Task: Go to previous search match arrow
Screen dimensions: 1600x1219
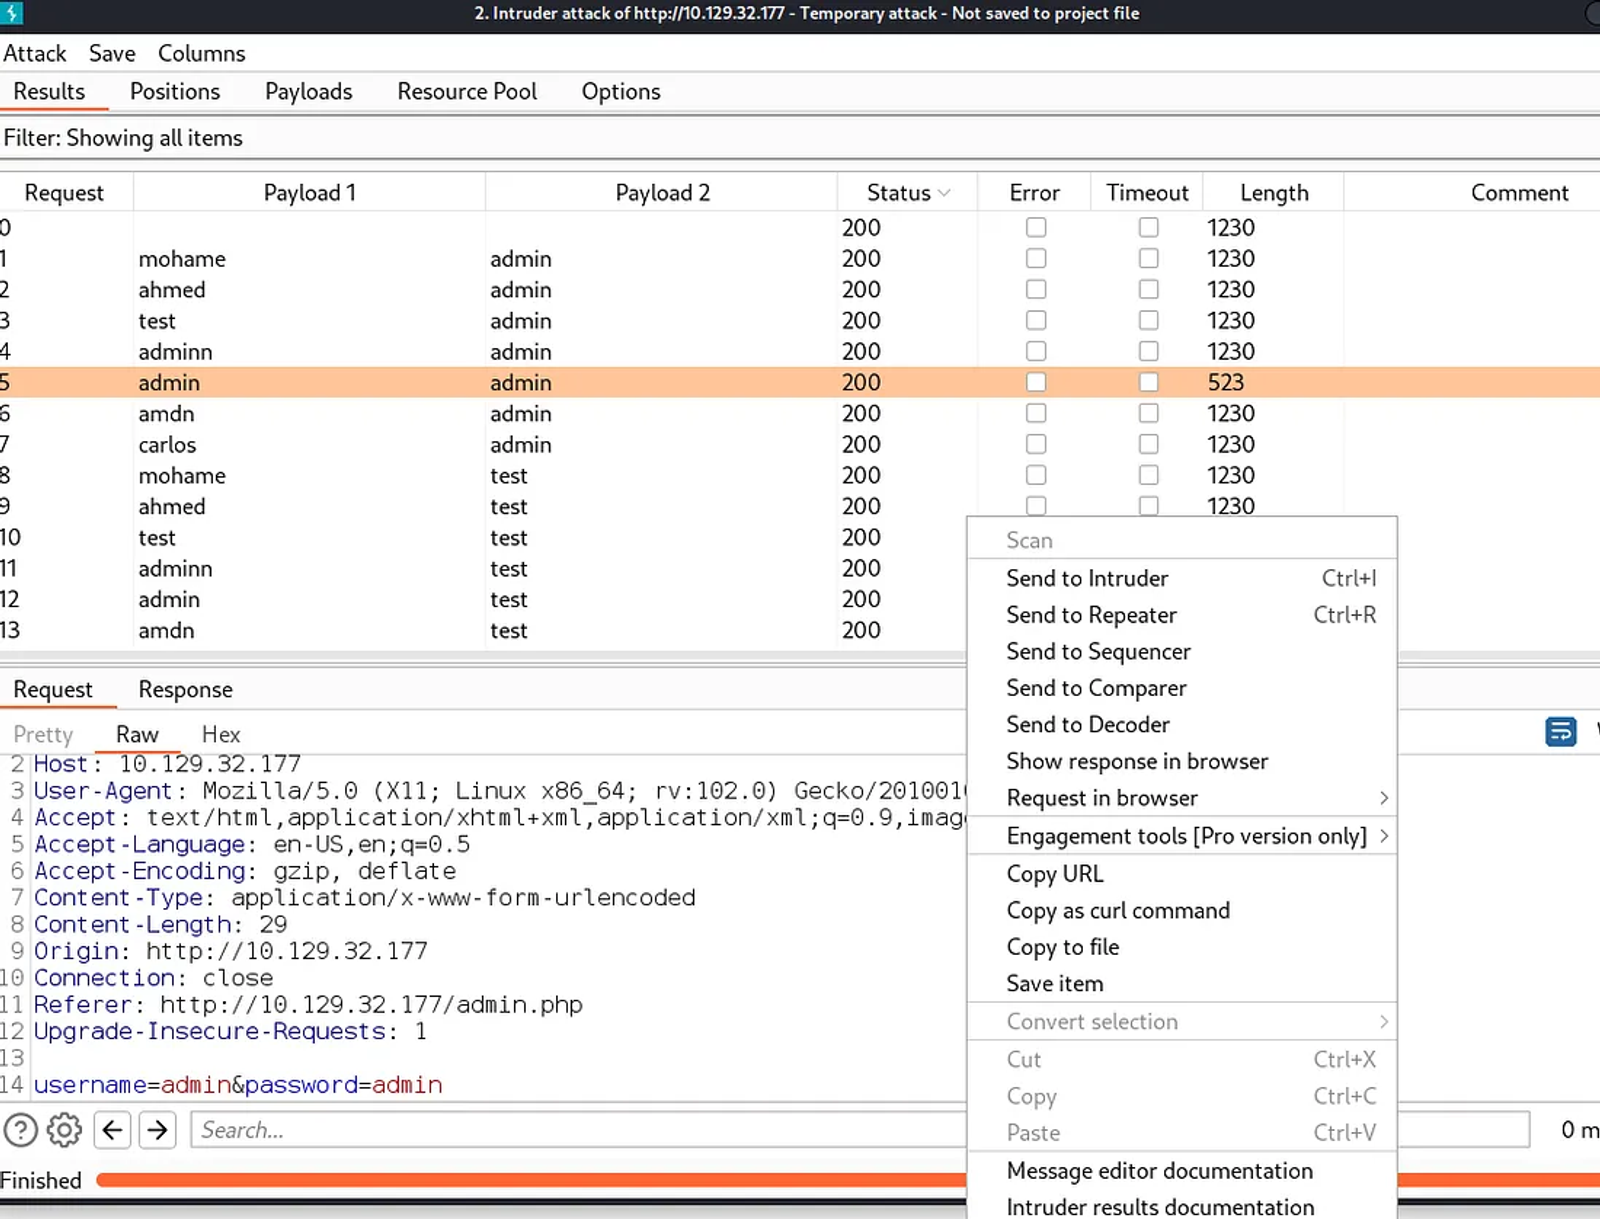Action: coord(113,1130)
